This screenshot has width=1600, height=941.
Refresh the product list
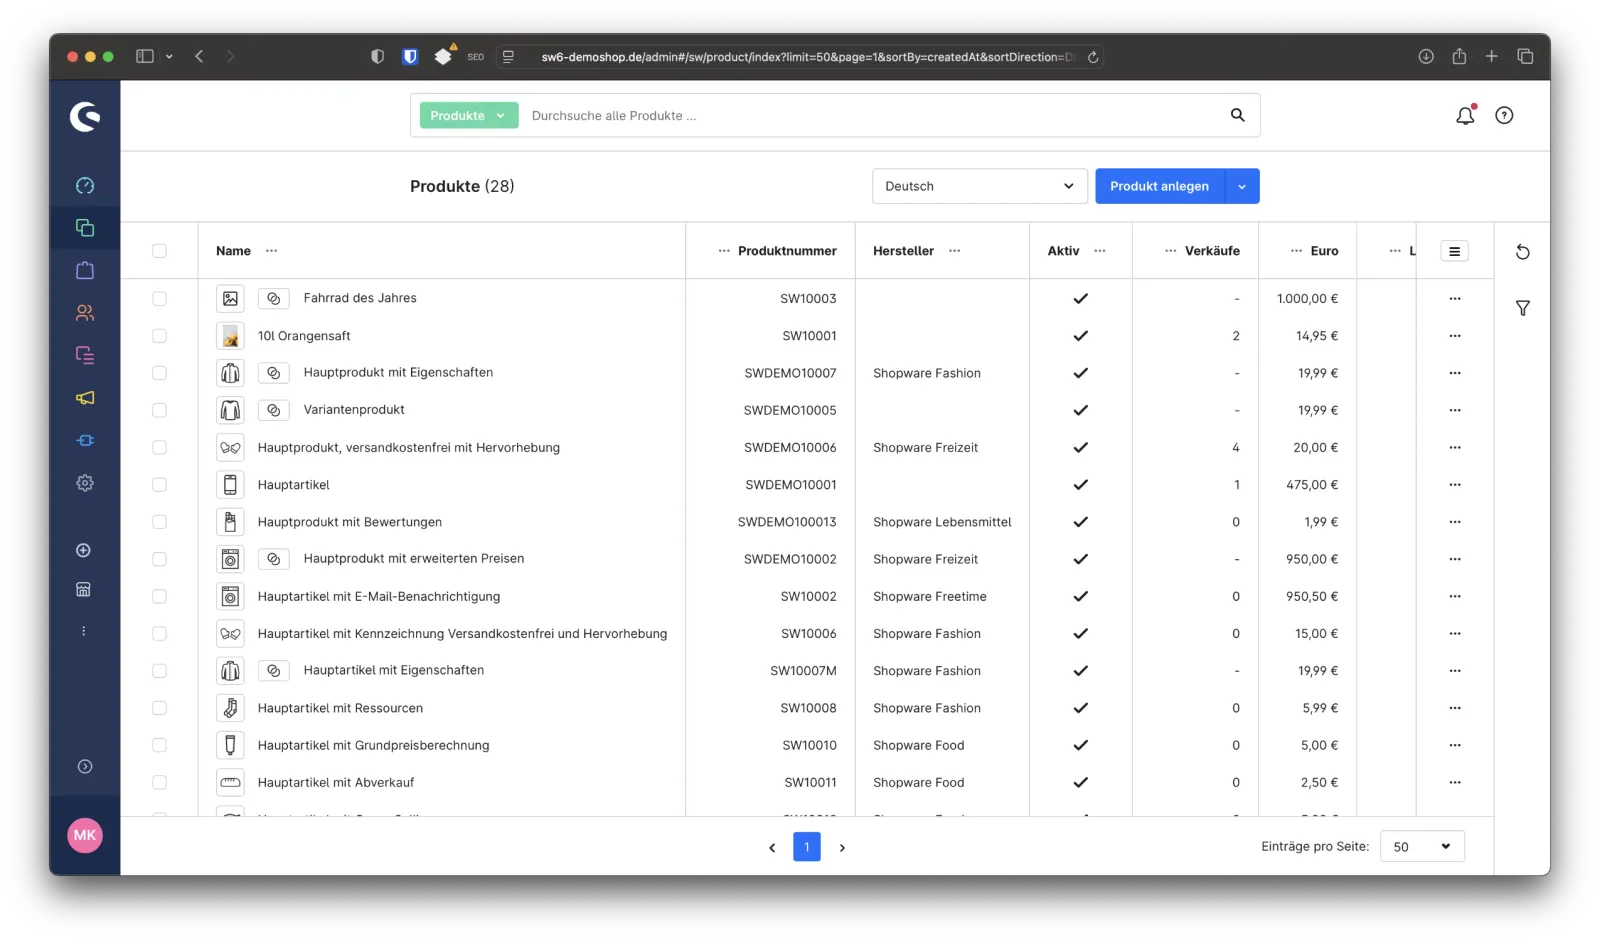1522,252
